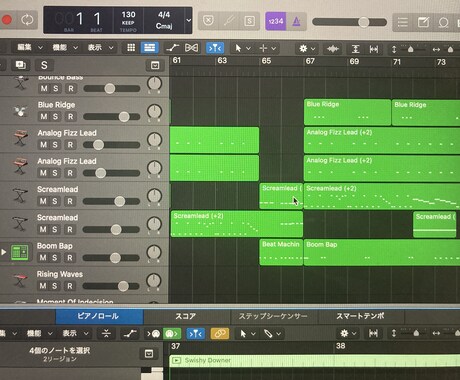460x380 pixels.
Task: Toggle the Replace mode button
Action: [x=208, y=21]
